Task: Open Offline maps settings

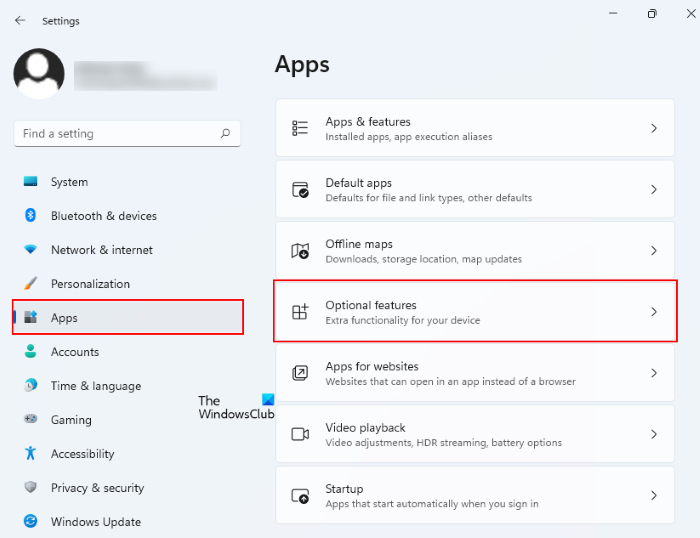Action: 475,251
